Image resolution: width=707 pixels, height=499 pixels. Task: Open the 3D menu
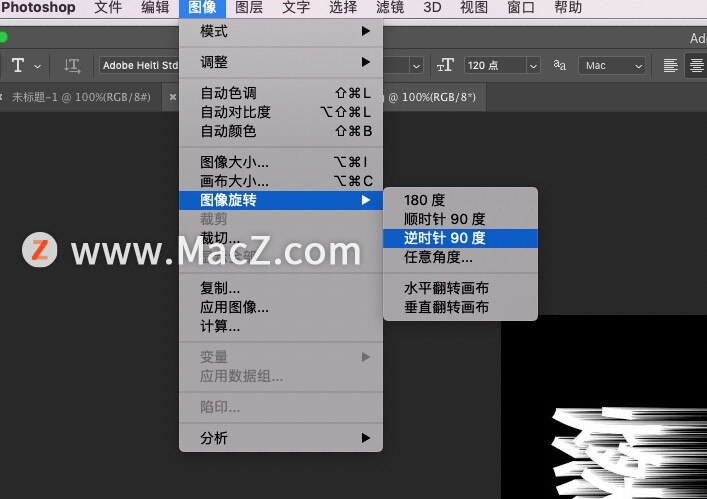(x=432, y=7)
